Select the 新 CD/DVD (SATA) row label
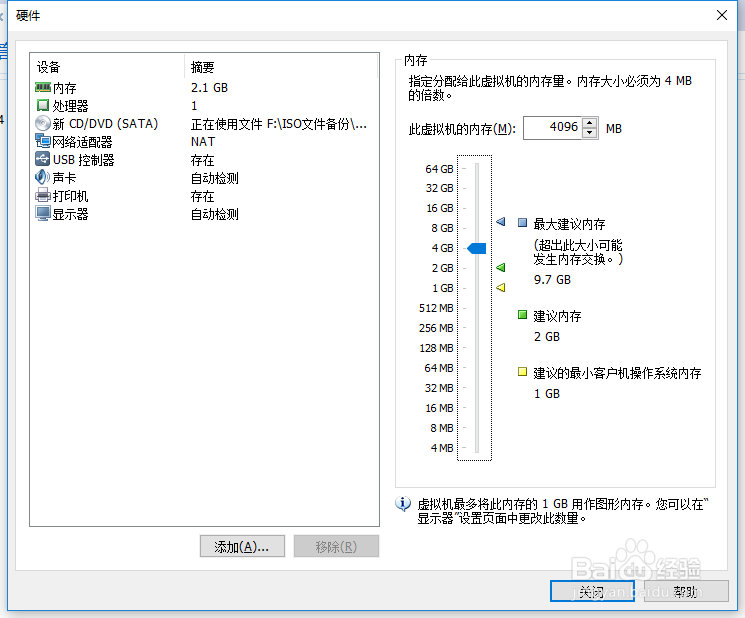This screenshot has width=745, height=618. (105, 124)
